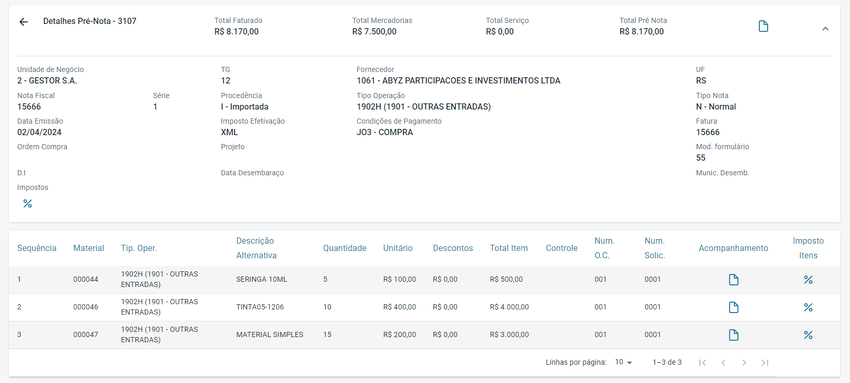Click Mod. formulário value 55
This screenshot has height=383, width=850.
701,158
